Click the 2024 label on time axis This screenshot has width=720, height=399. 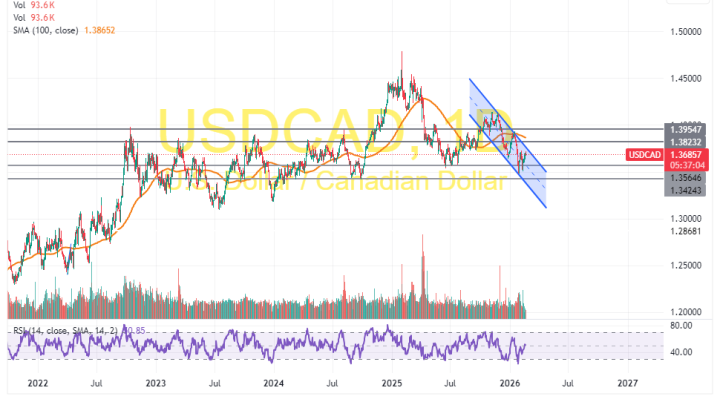274,383
